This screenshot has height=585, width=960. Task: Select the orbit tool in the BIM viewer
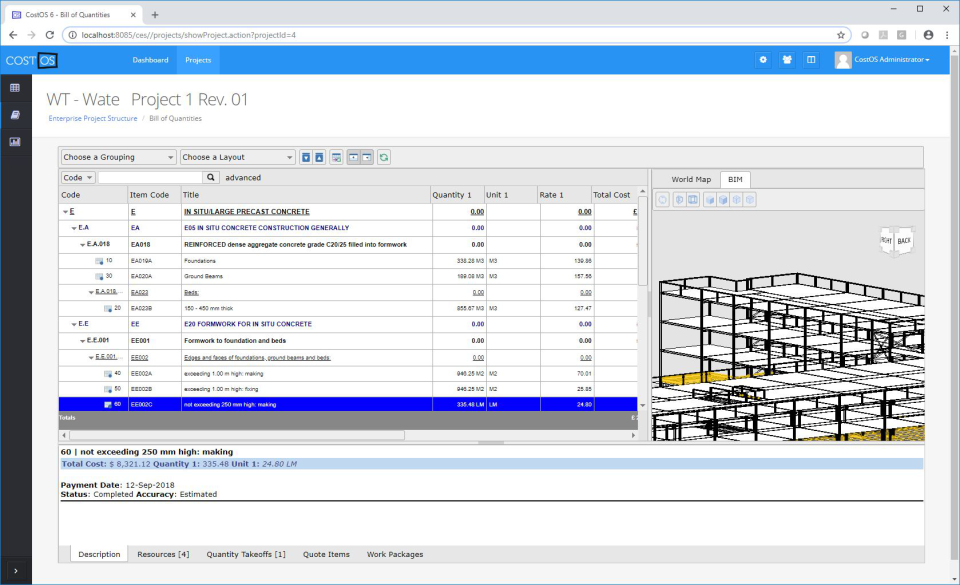pos(662,199)
